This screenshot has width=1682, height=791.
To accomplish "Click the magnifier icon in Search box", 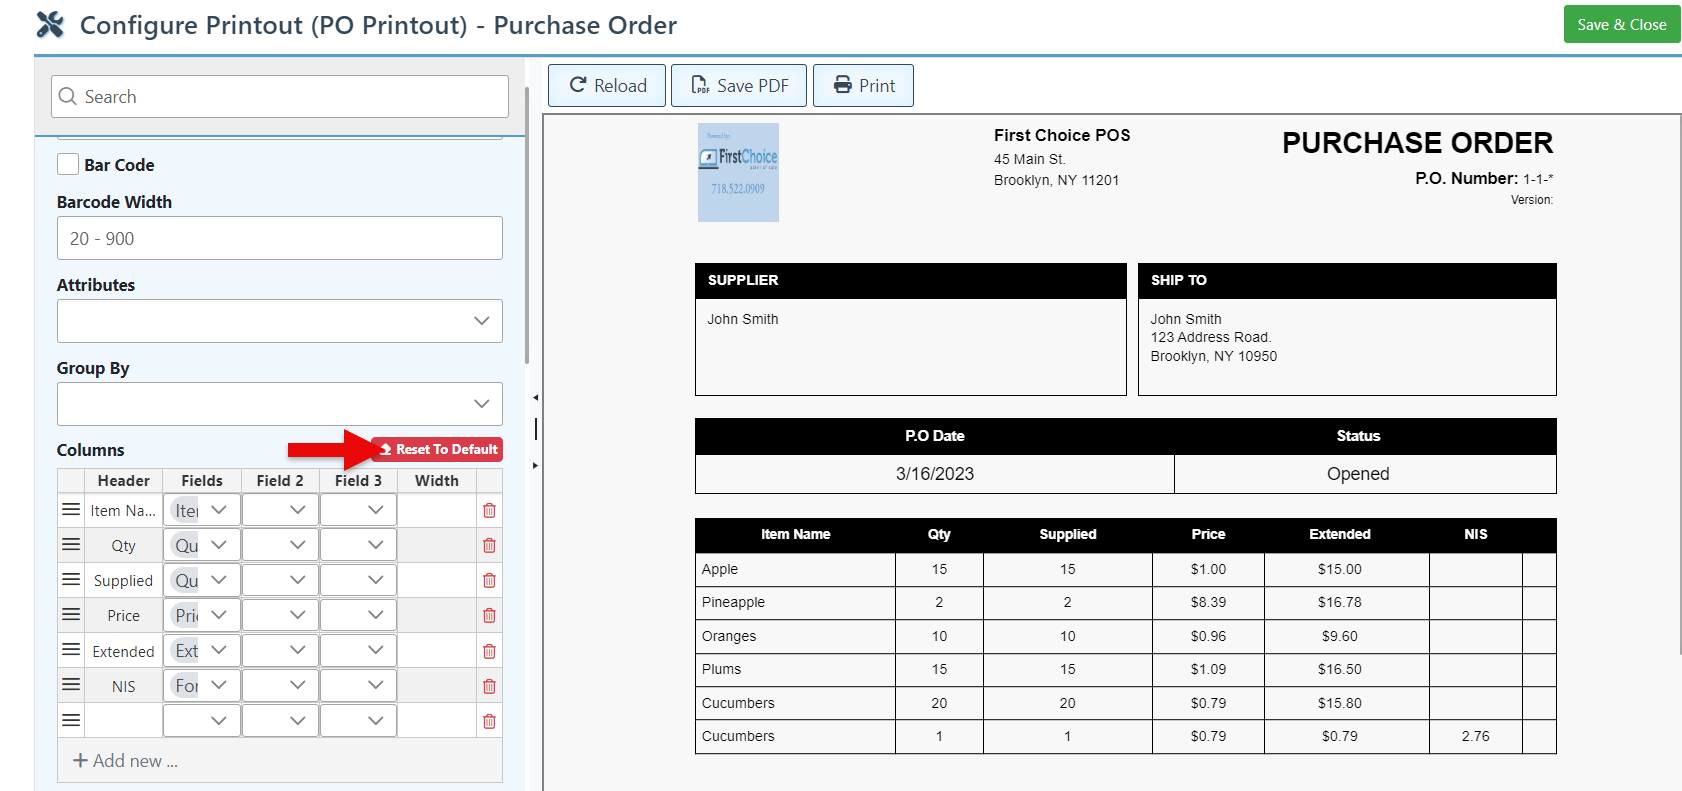I will 68,97.
